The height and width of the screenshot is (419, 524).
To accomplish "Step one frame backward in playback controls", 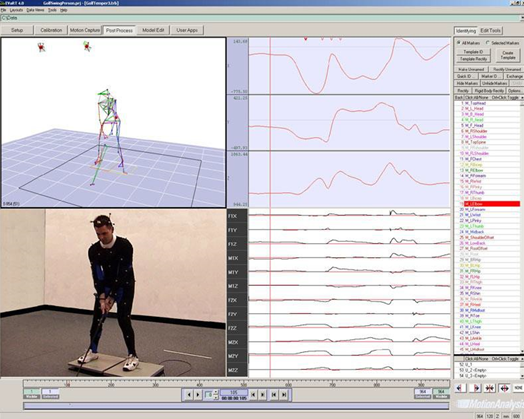I will [189, 395].
